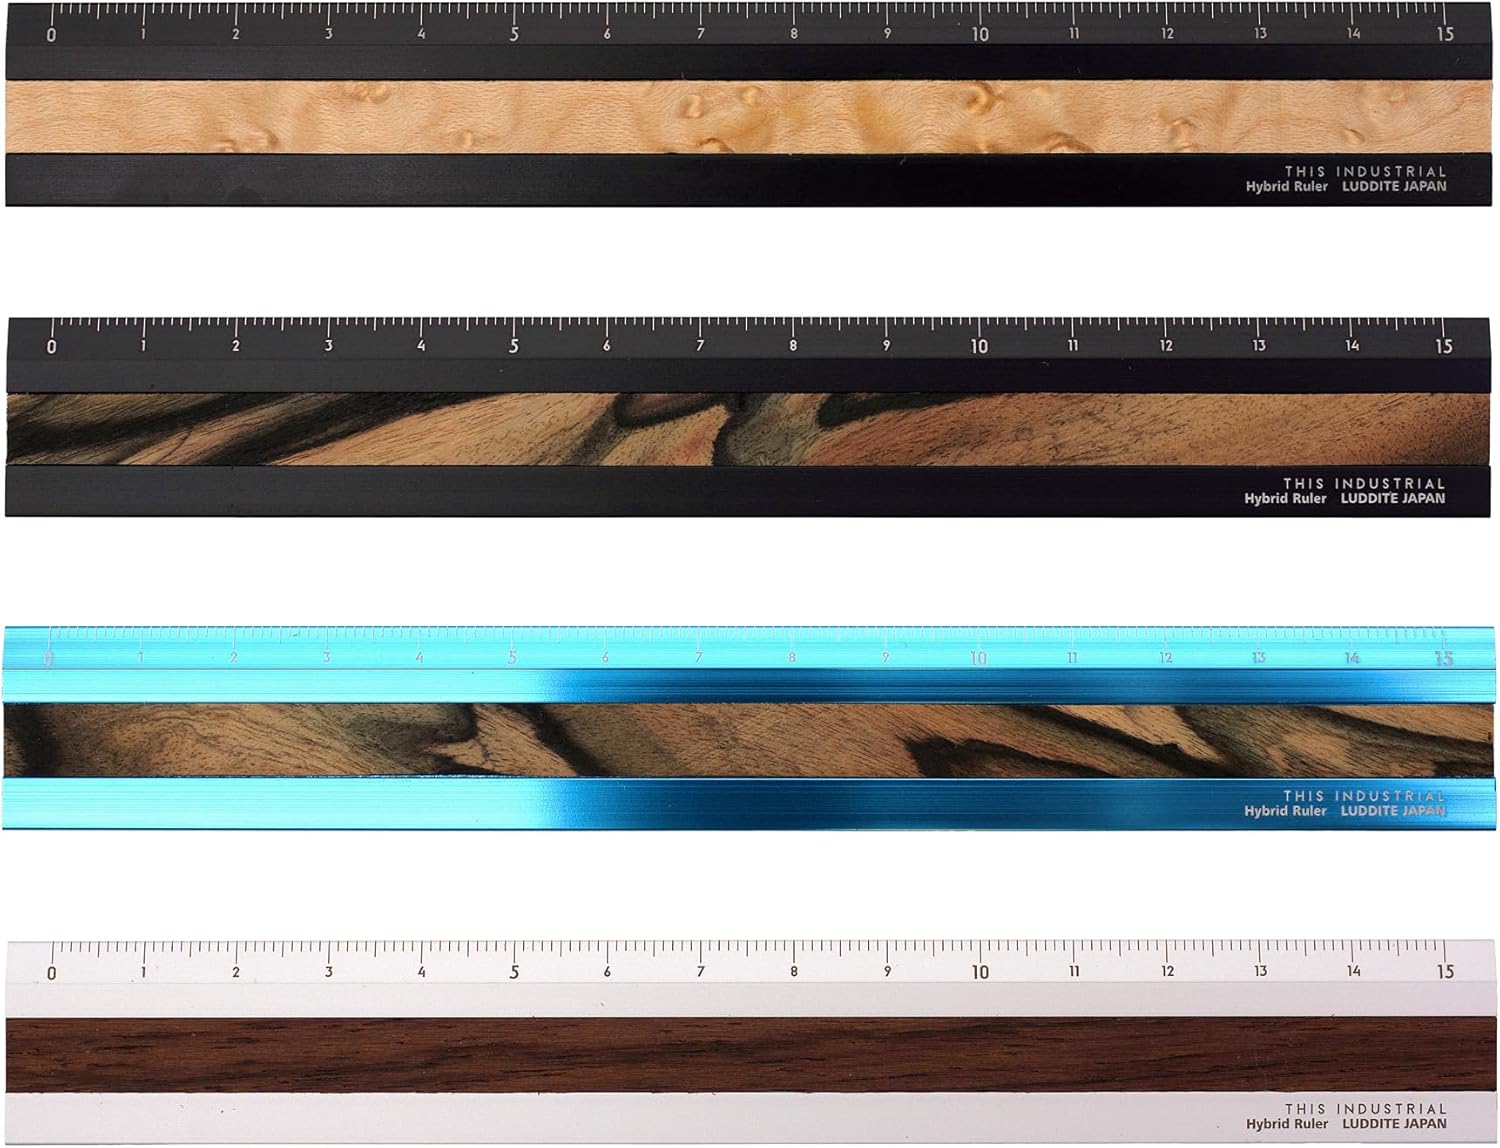Click "THIS INDUSTRIAL" on the second black ruler

pos(1365,483)
